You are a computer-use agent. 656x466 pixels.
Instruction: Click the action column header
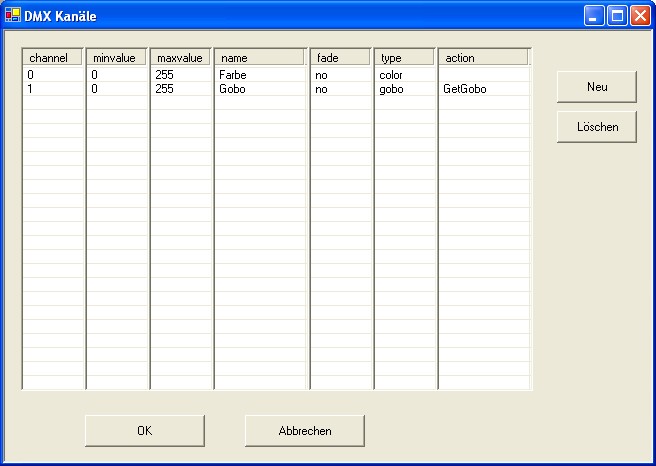coord(483,58)
